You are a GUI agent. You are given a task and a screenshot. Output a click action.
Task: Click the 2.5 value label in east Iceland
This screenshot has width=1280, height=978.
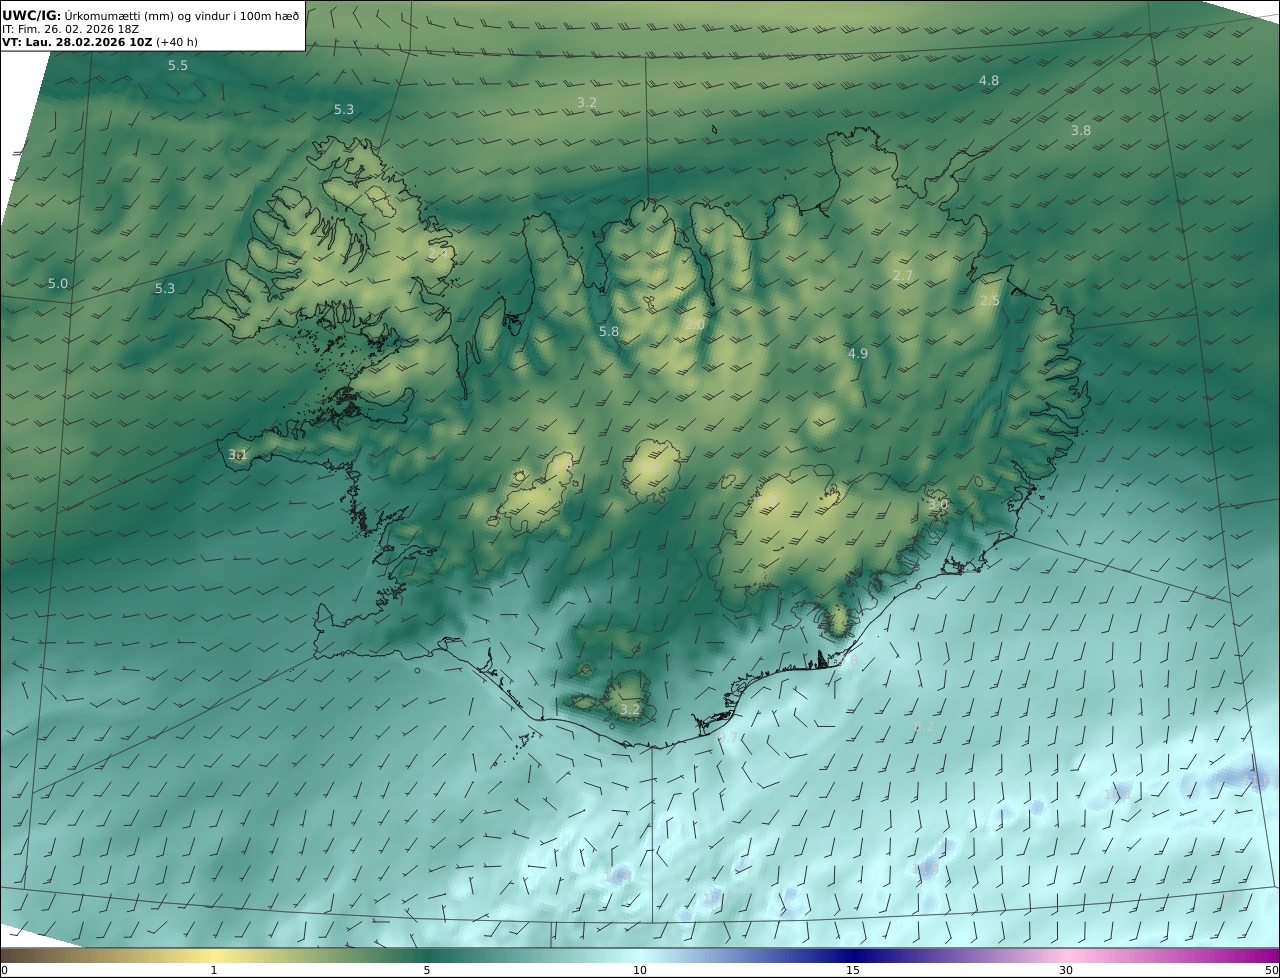click(x=990, y=301)
